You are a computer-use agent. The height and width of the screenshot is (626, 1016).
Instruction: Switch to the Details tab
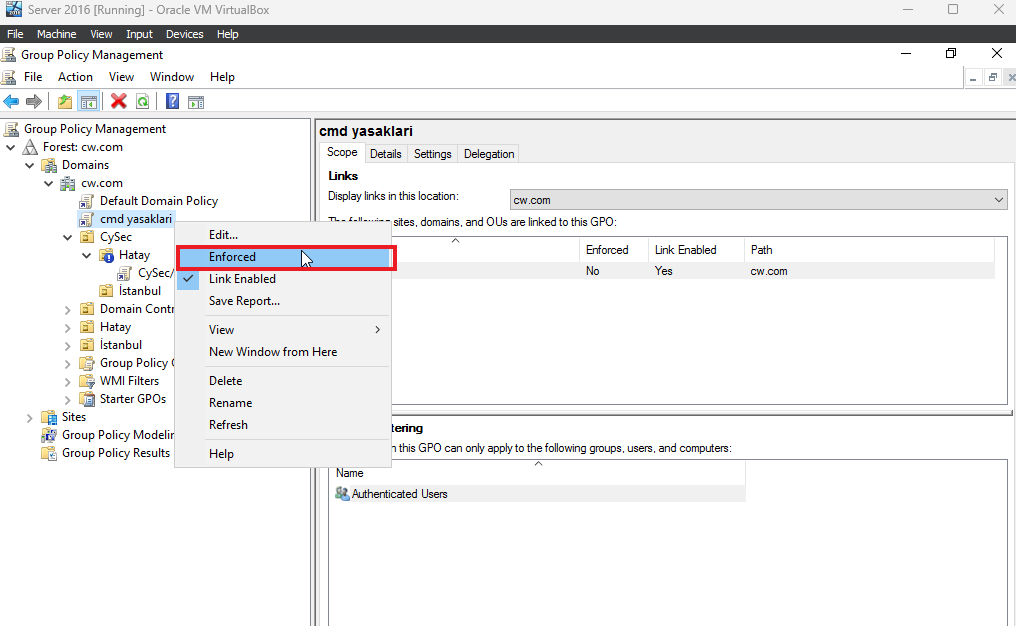386,154
